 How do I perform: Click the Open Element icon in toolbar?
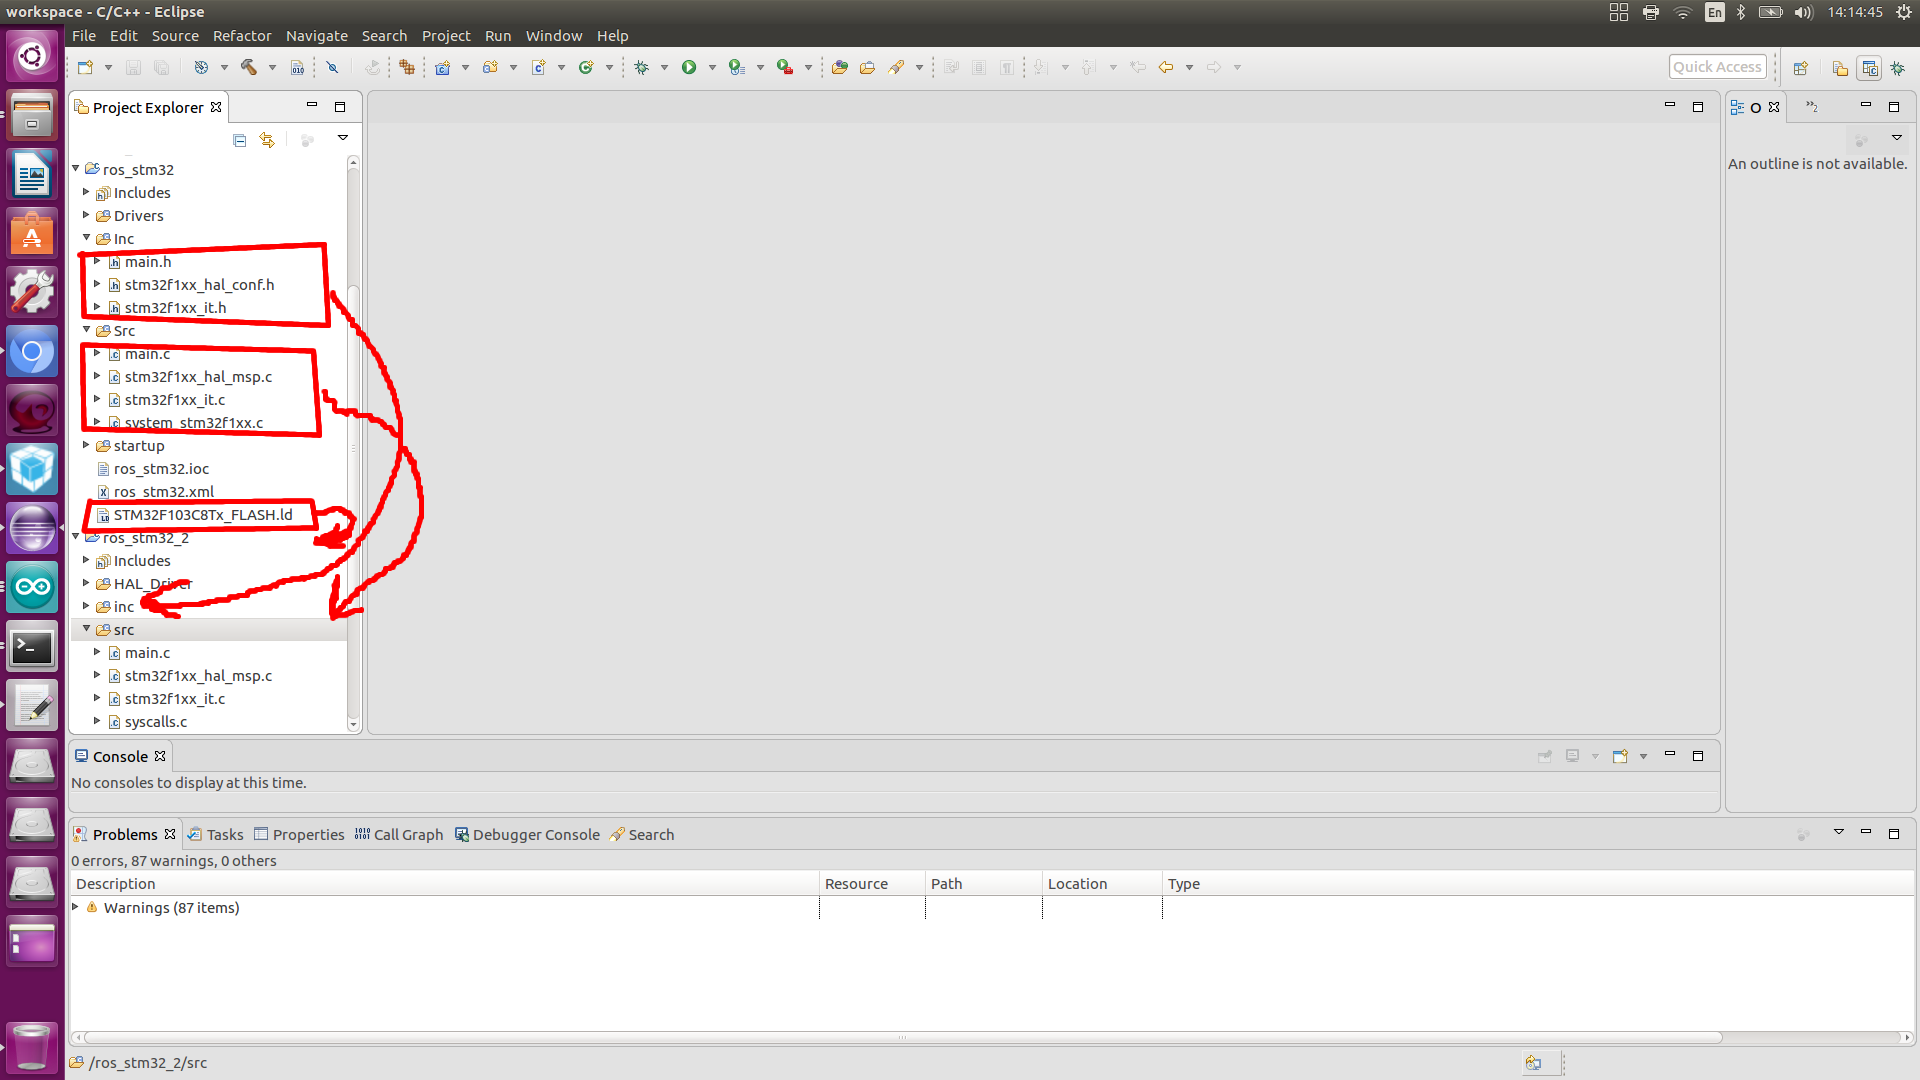(840, 67)
